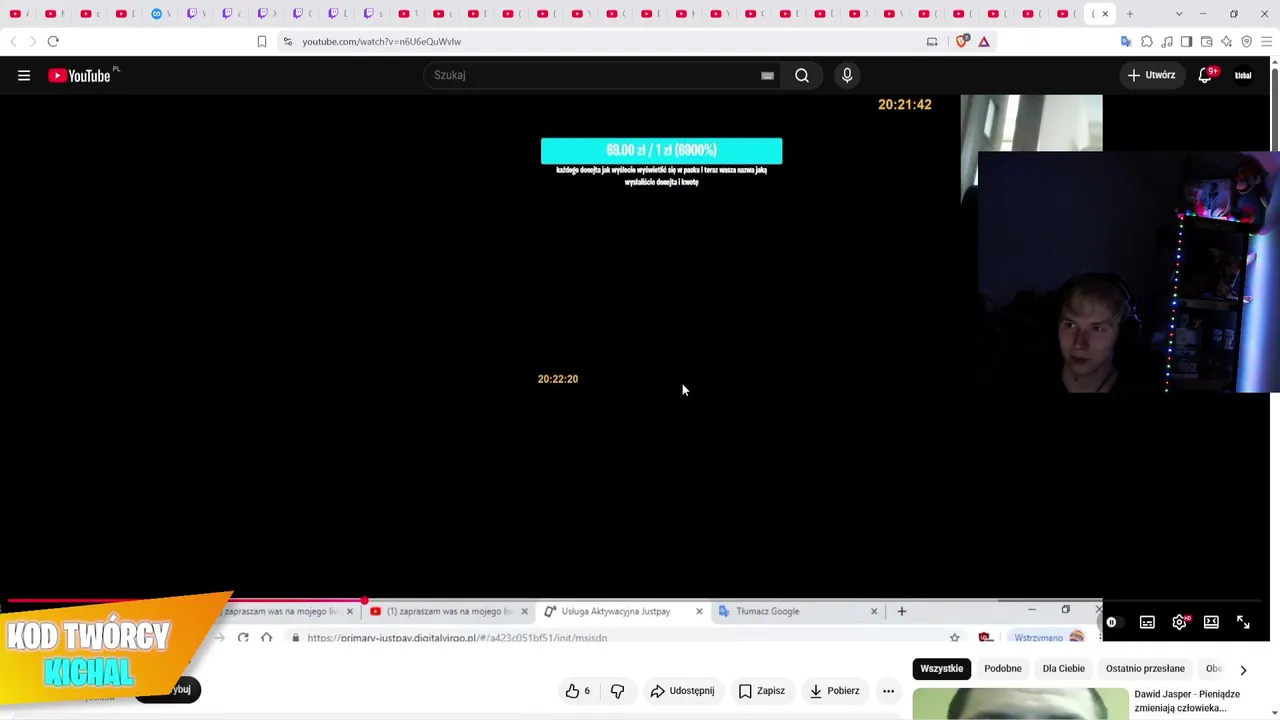Toggle the browser sidebar panel
This screenshot has width=1280, height=720.
pos(1186,42)
